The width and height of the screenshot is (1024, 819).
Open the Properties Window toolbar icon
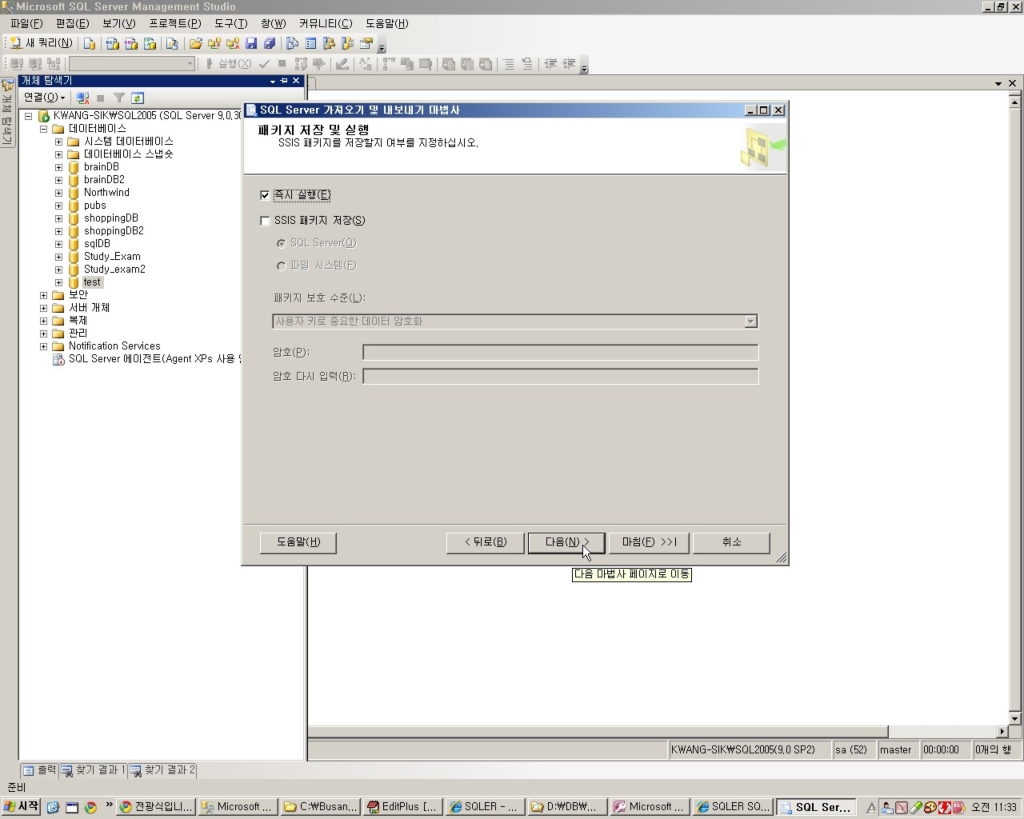pyautogui.click(x=366, y=44)
